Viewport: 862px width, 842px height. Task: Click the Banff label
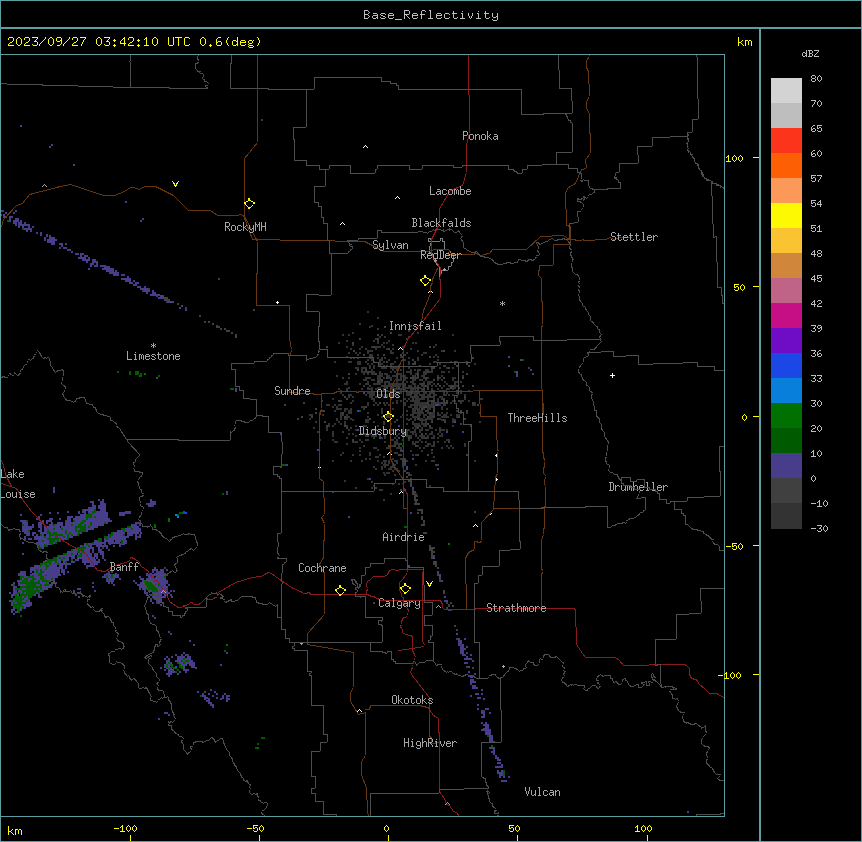click(124, 567)
